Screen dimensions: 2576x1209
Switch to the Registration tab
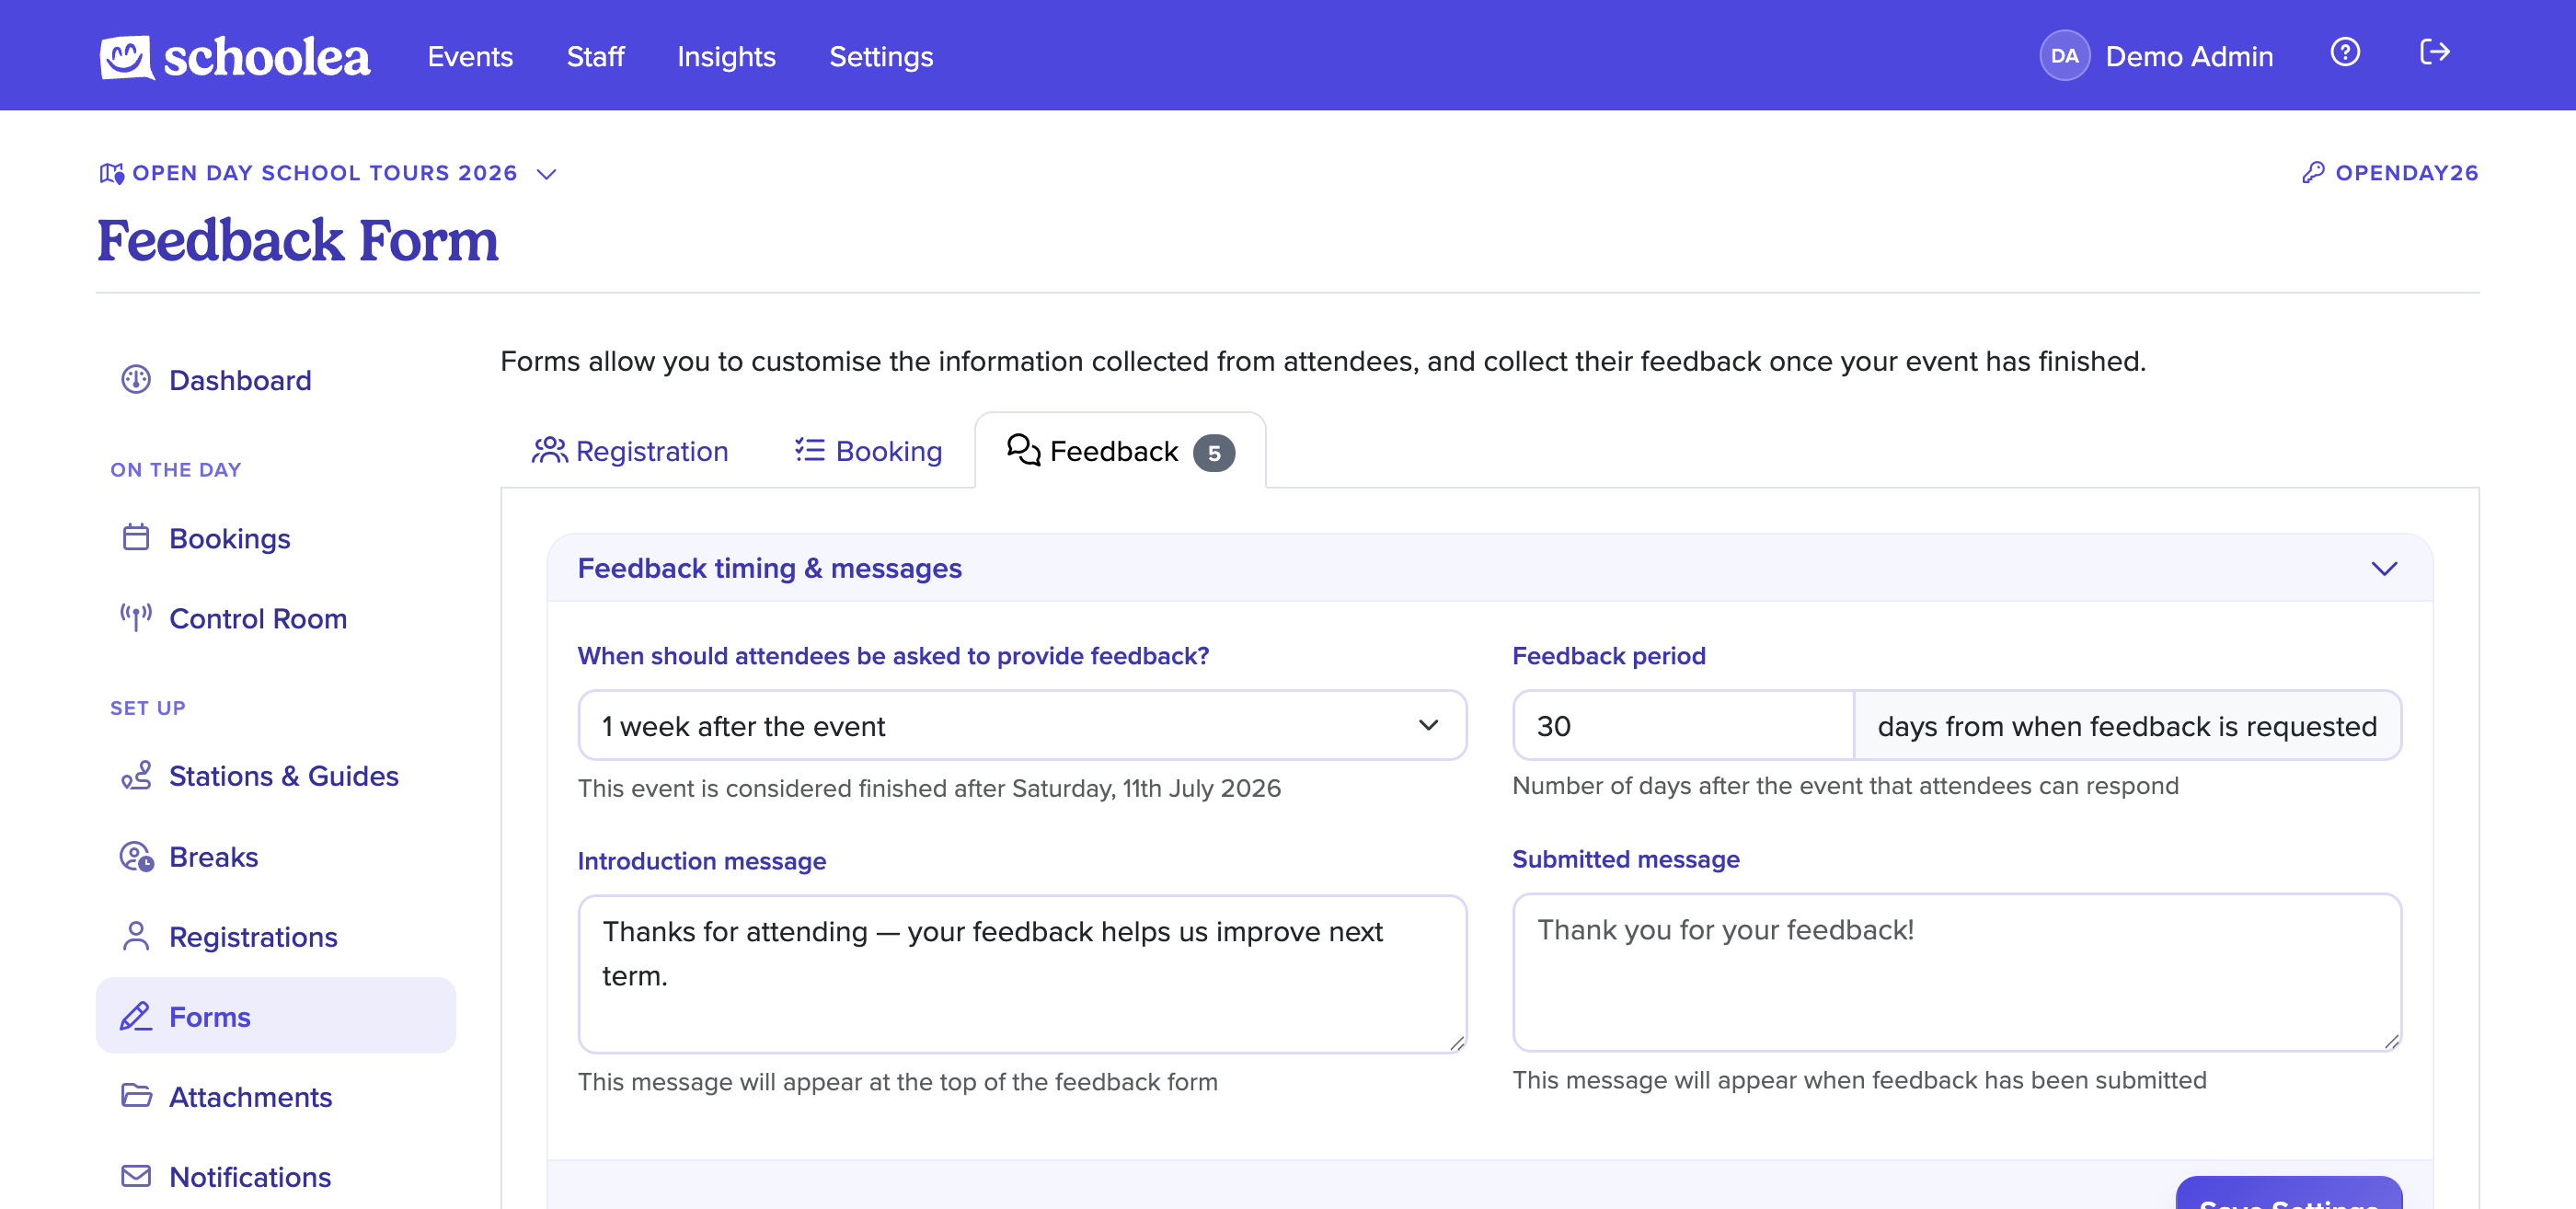click(630, 451)
